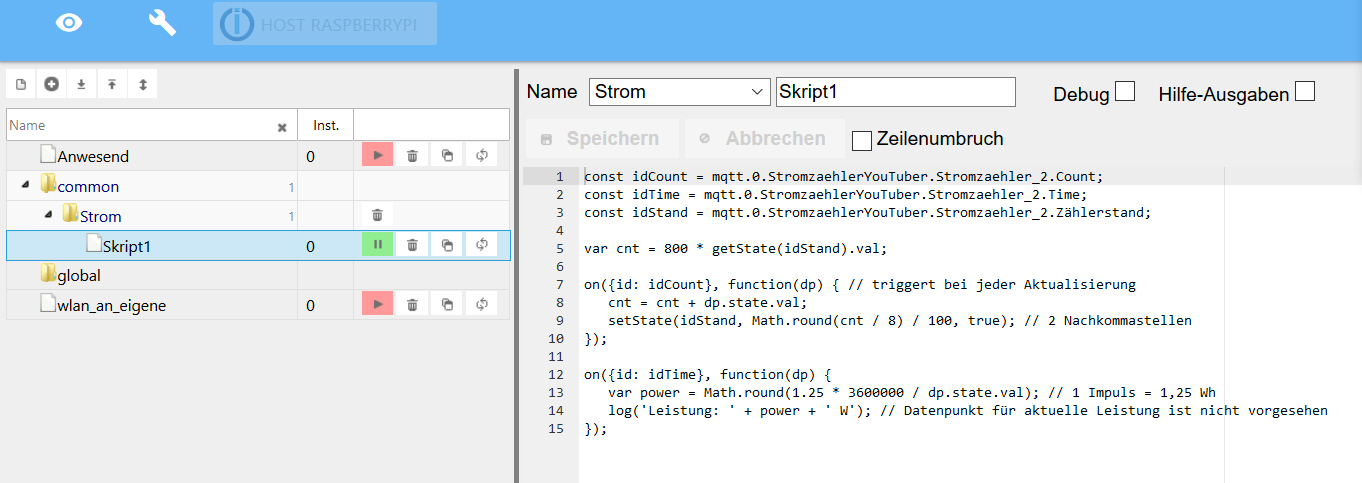Click the eye icon in top bar

(69, 23)
